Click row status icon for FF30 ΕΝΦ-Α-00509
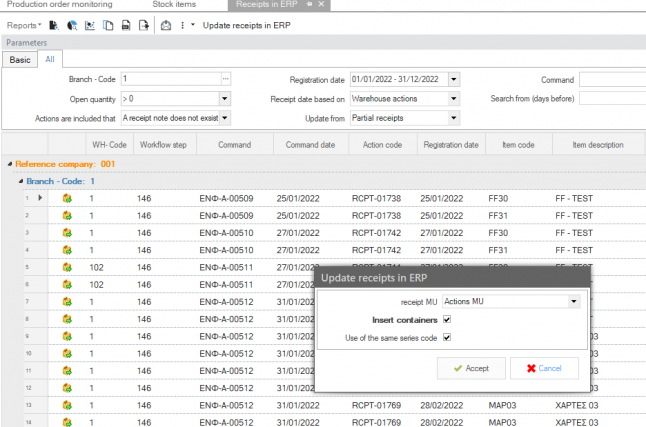 tap(67, 198)
